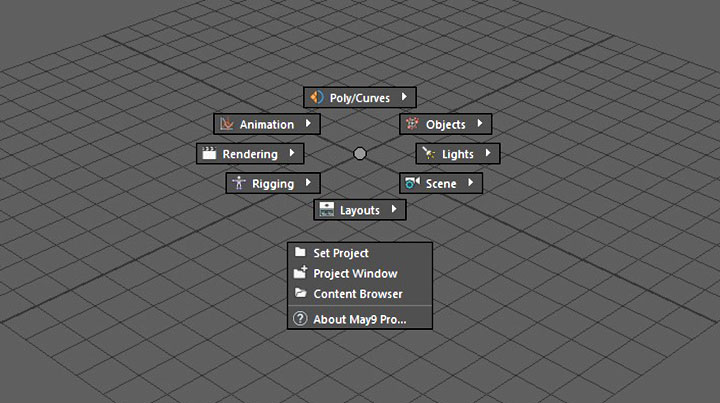720x403 pixels.
Task: Expand the Layouts submenu arrow
Action: (x=394, y=210)
